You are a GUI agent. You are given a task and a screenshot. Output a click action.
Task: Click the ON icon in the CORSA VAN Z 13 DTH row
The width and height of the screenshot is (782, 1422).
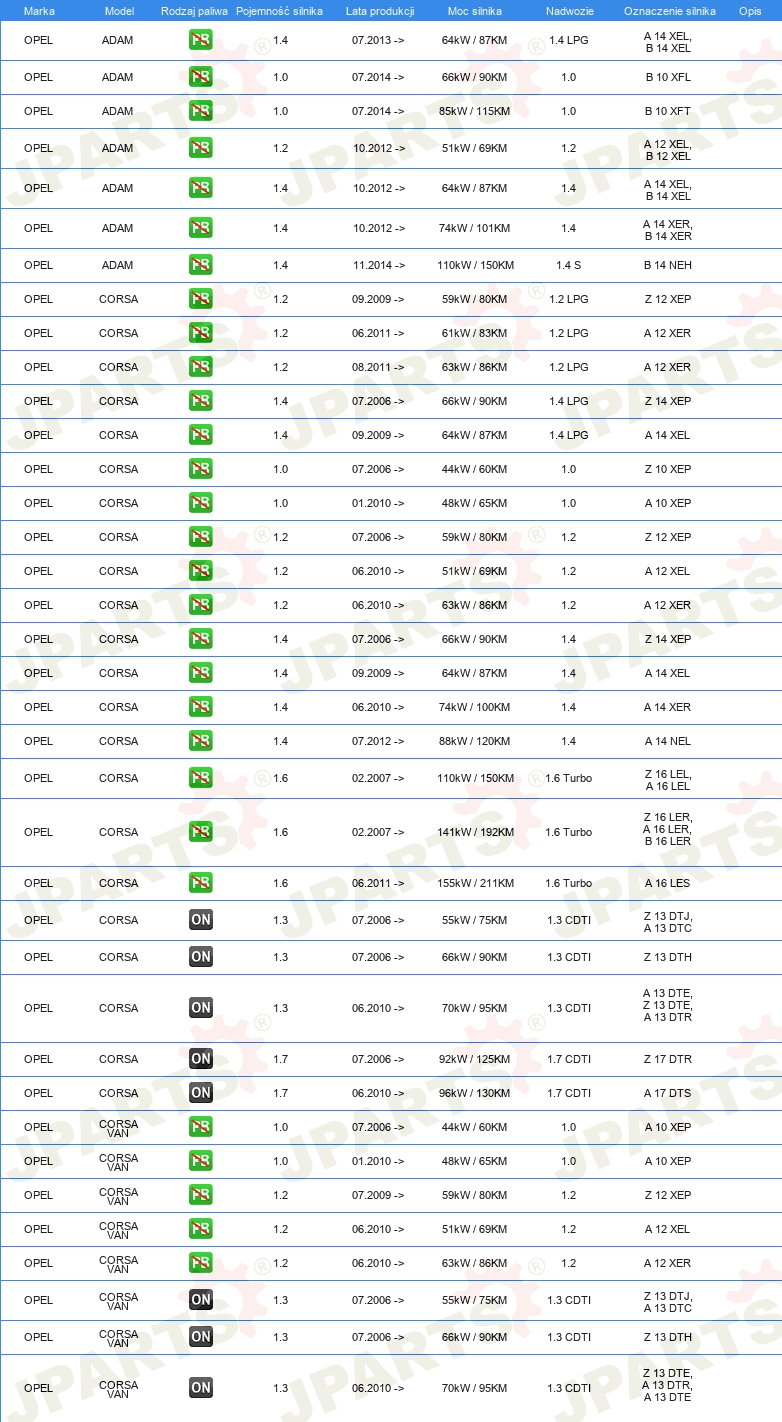[x=200, y=1337]
